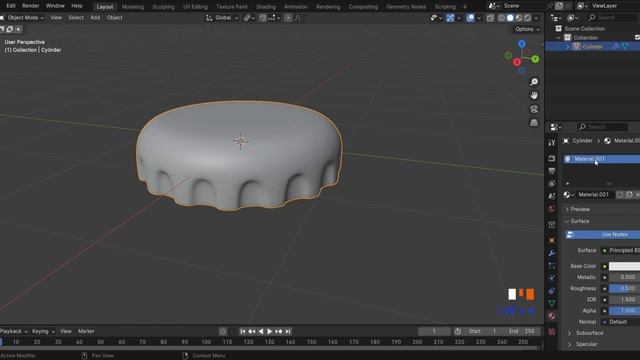Click the green Y axis gizmo

[535, 59]
